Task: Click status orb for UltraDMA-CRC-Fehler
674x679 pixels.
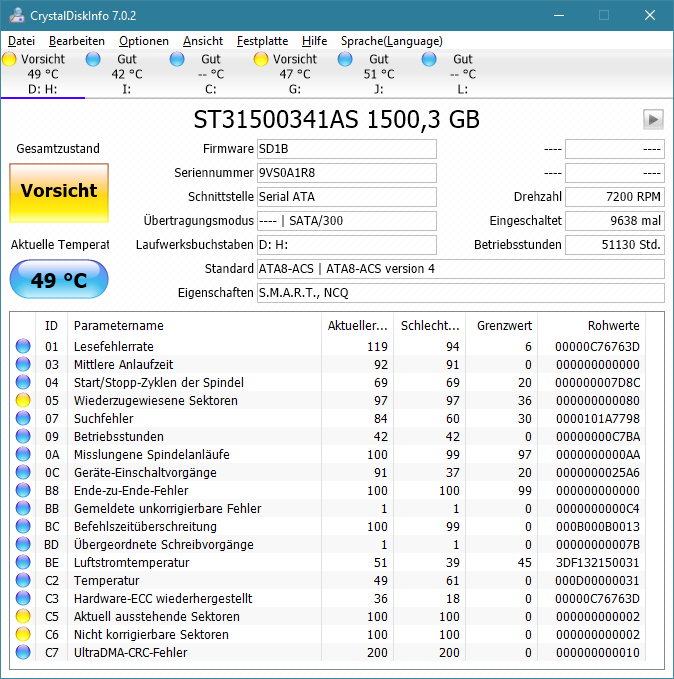Action: [23, 652]
